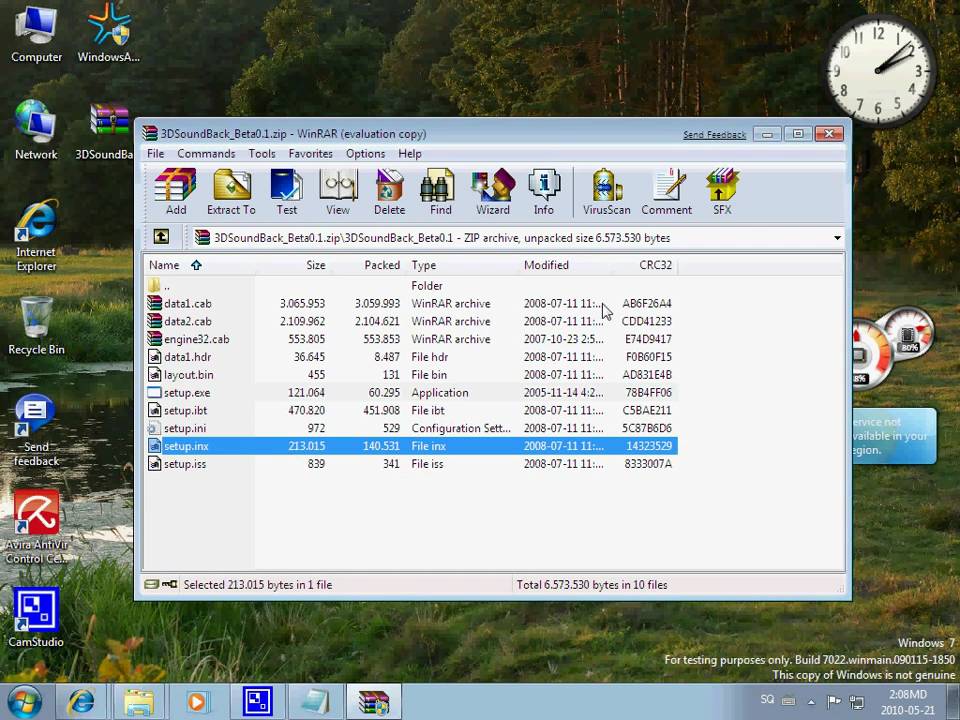Screen dimensions: 960x720
Task: Go up one folder level button
Action: click(161, 237)
